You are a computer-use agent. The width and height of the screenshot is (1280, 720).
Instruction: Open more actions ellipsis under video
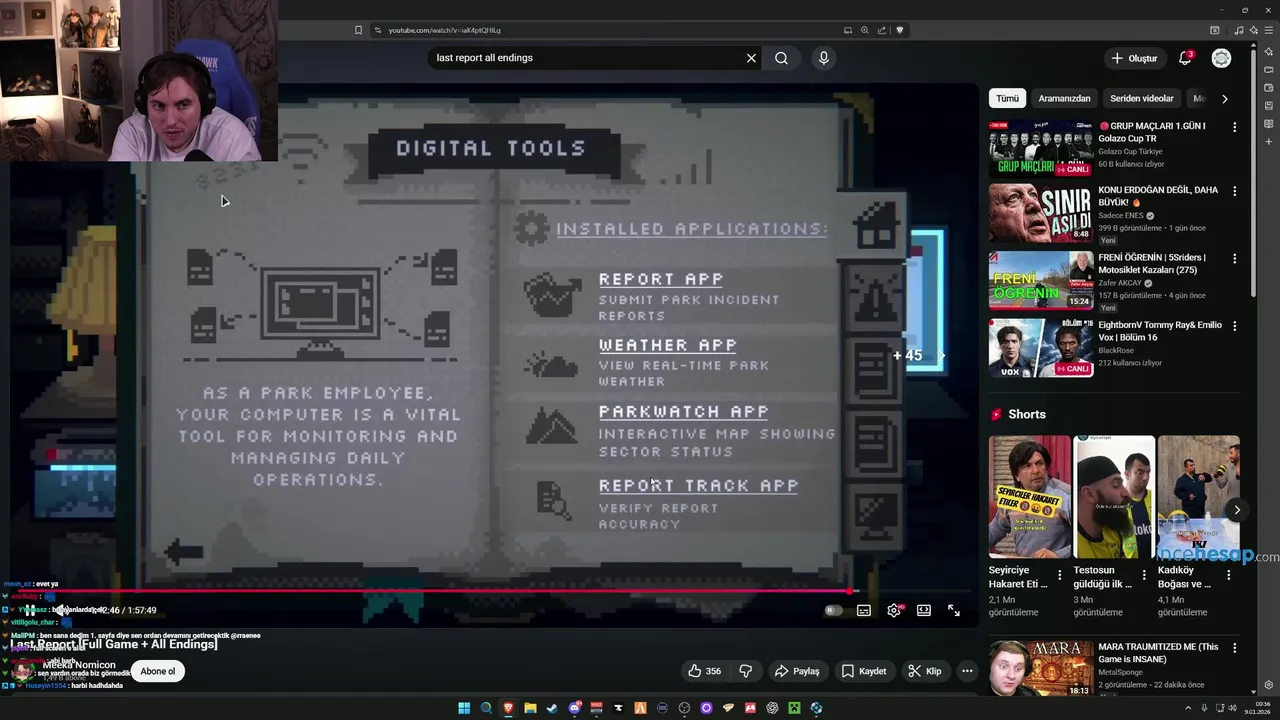coord(966,671)
